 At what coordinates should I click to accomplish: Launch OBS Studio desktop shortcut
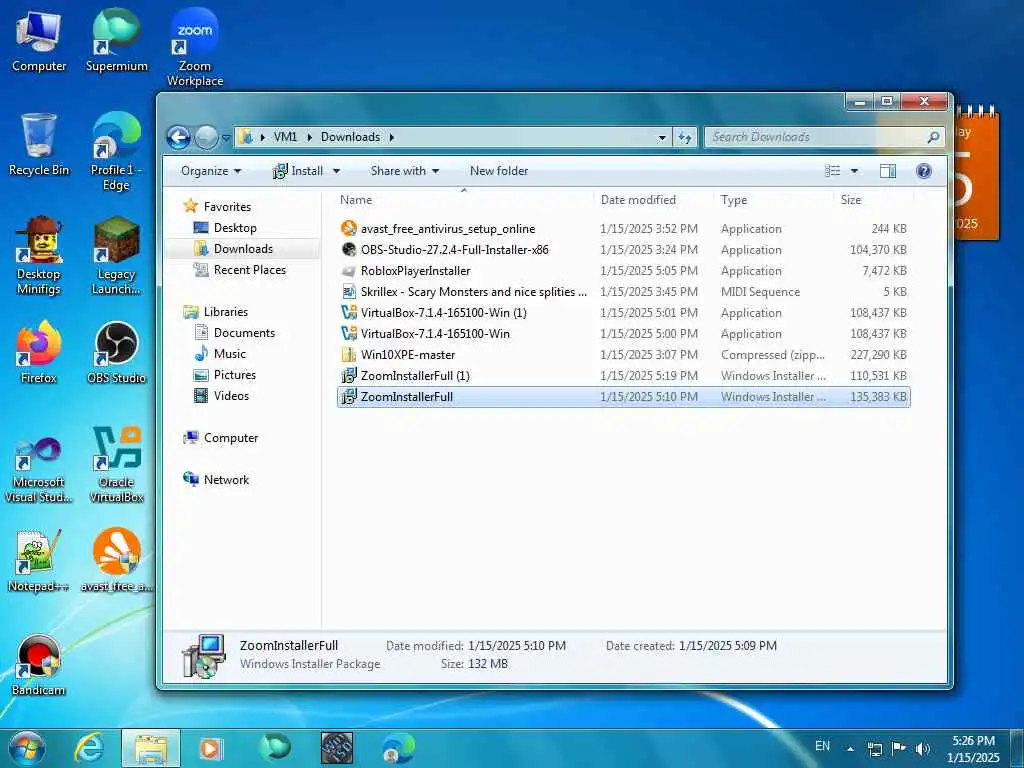(x=116, y=353)
